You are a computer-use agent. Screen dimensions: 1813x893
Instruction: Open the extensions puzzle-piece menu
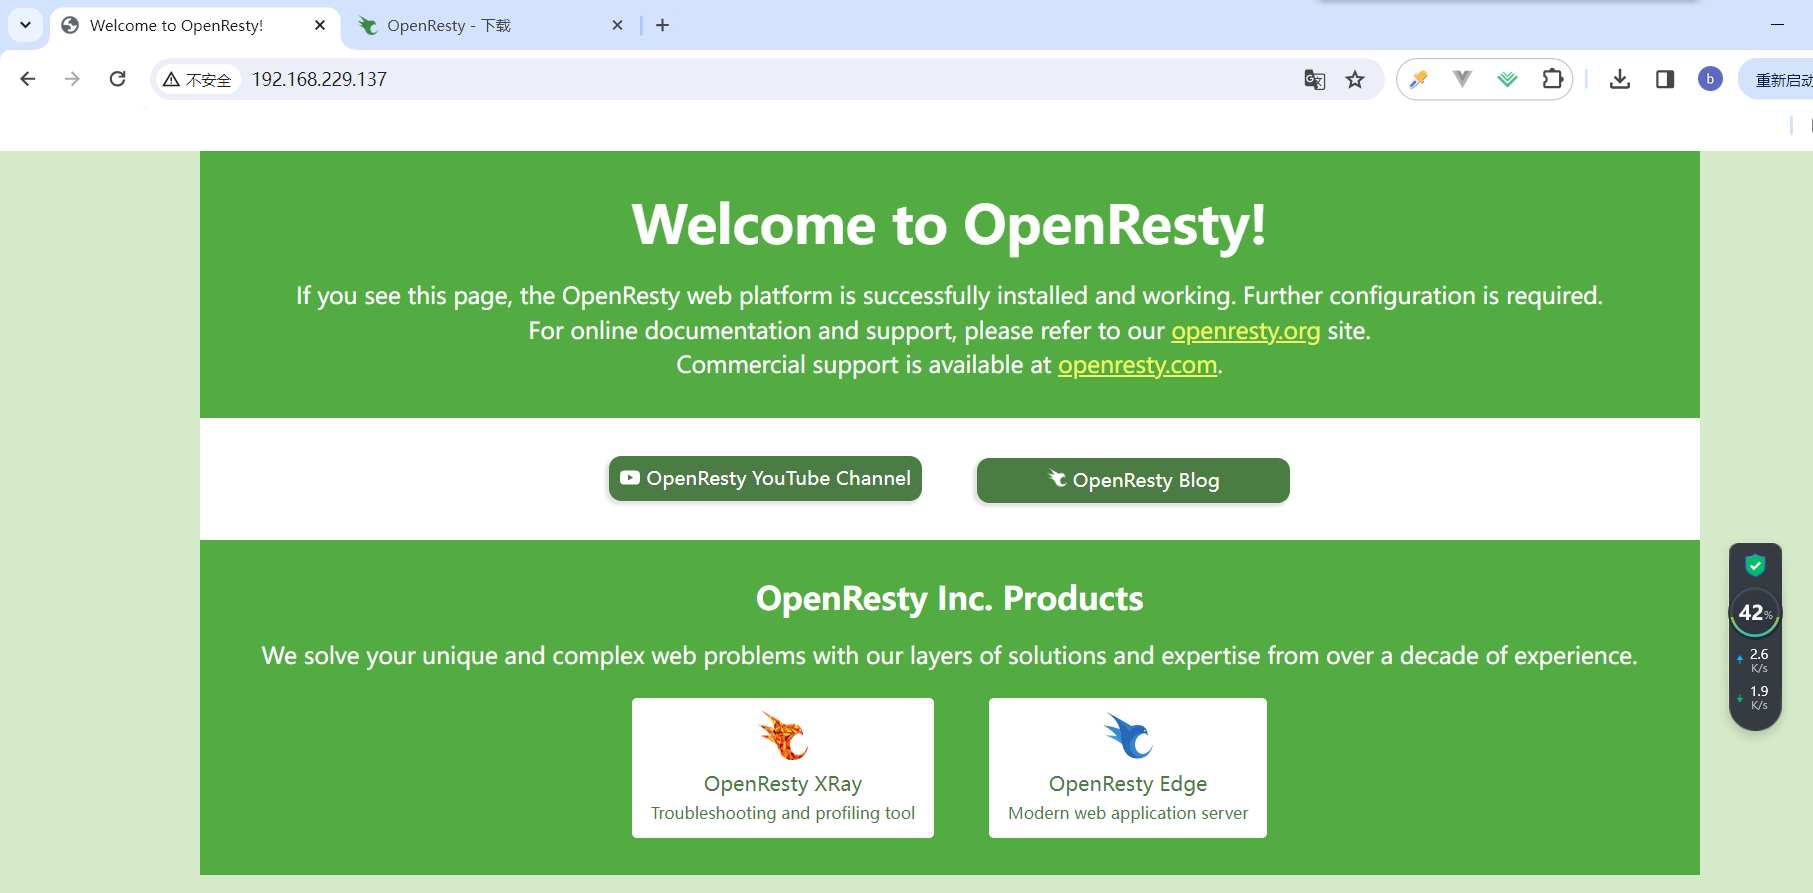pyautogui.click(x=1552, y=79)
